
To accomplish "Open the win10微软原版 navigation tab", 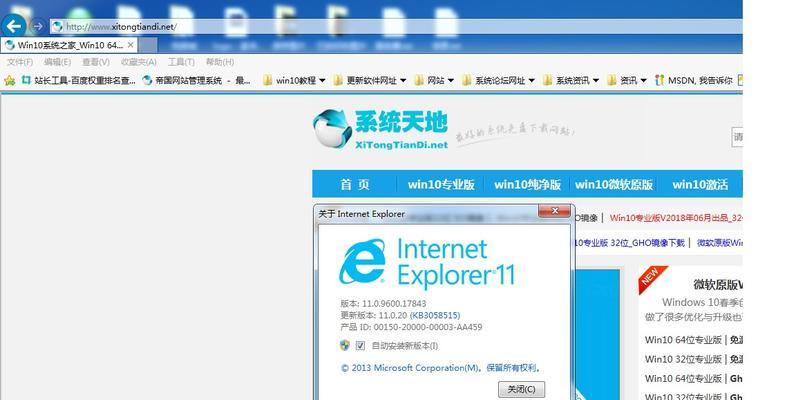I will point(614,185).
